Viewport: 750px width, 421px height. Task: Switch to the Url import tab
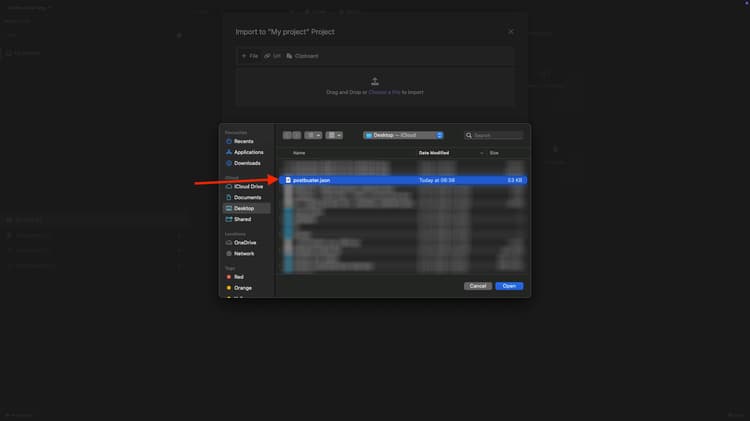(x=273, y=56)
